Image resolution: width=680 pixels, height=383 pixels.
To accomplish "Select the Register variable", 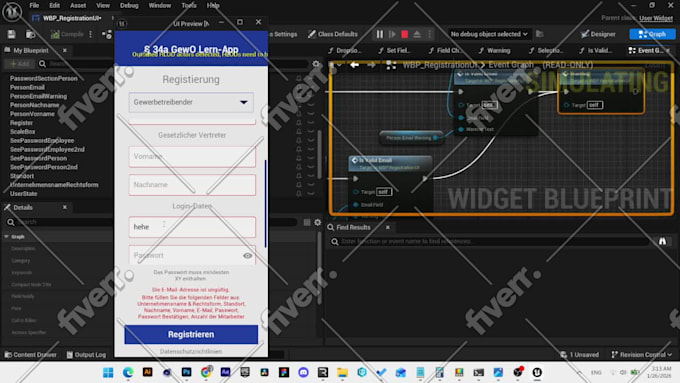I will click(21, 123).
